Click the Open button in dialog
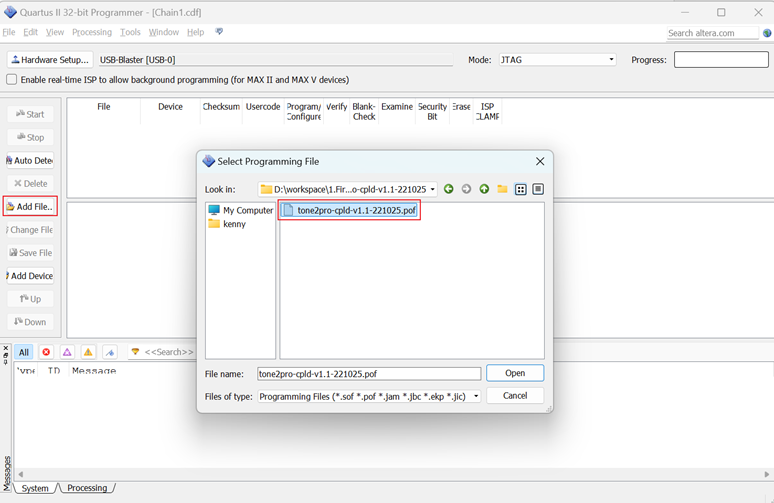 pos(515,373)
